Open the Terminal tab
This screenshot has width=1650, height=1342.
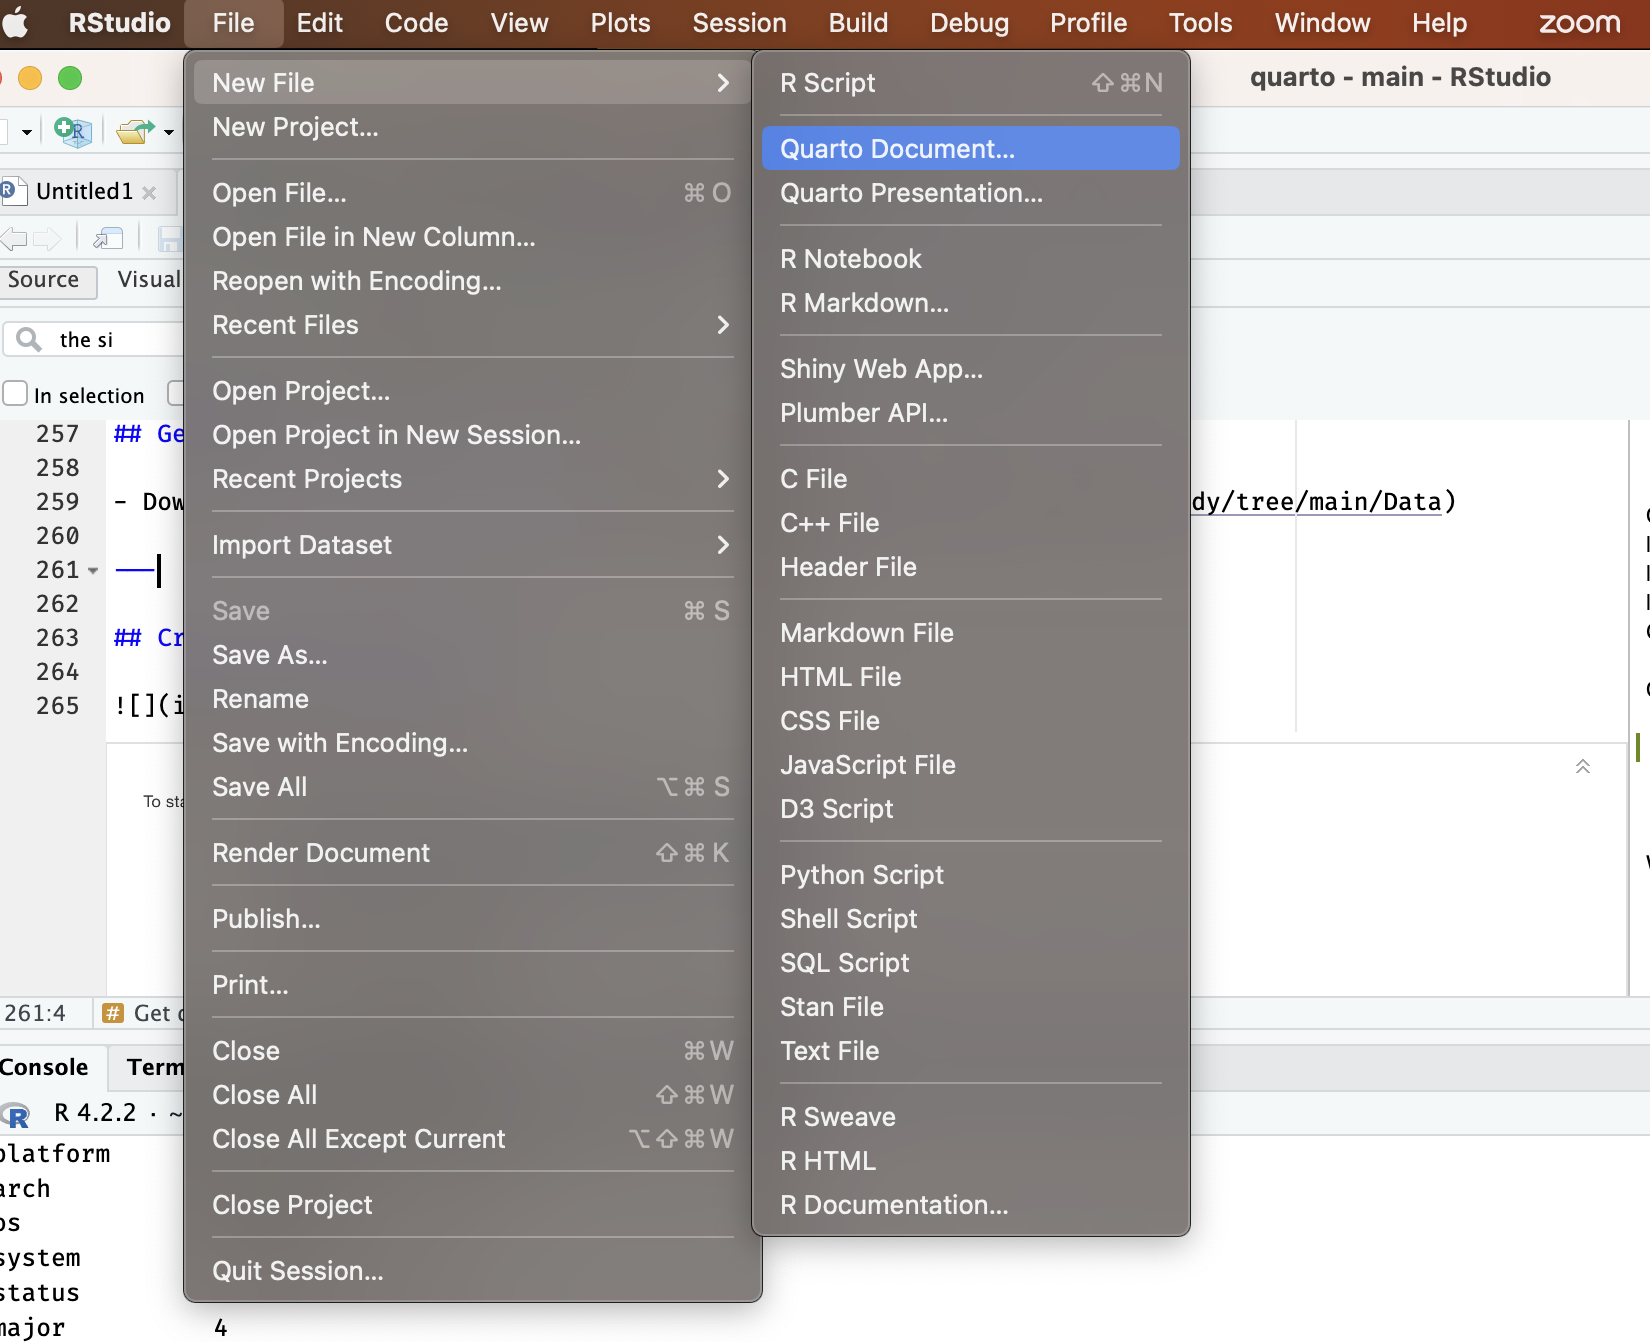155,1067
